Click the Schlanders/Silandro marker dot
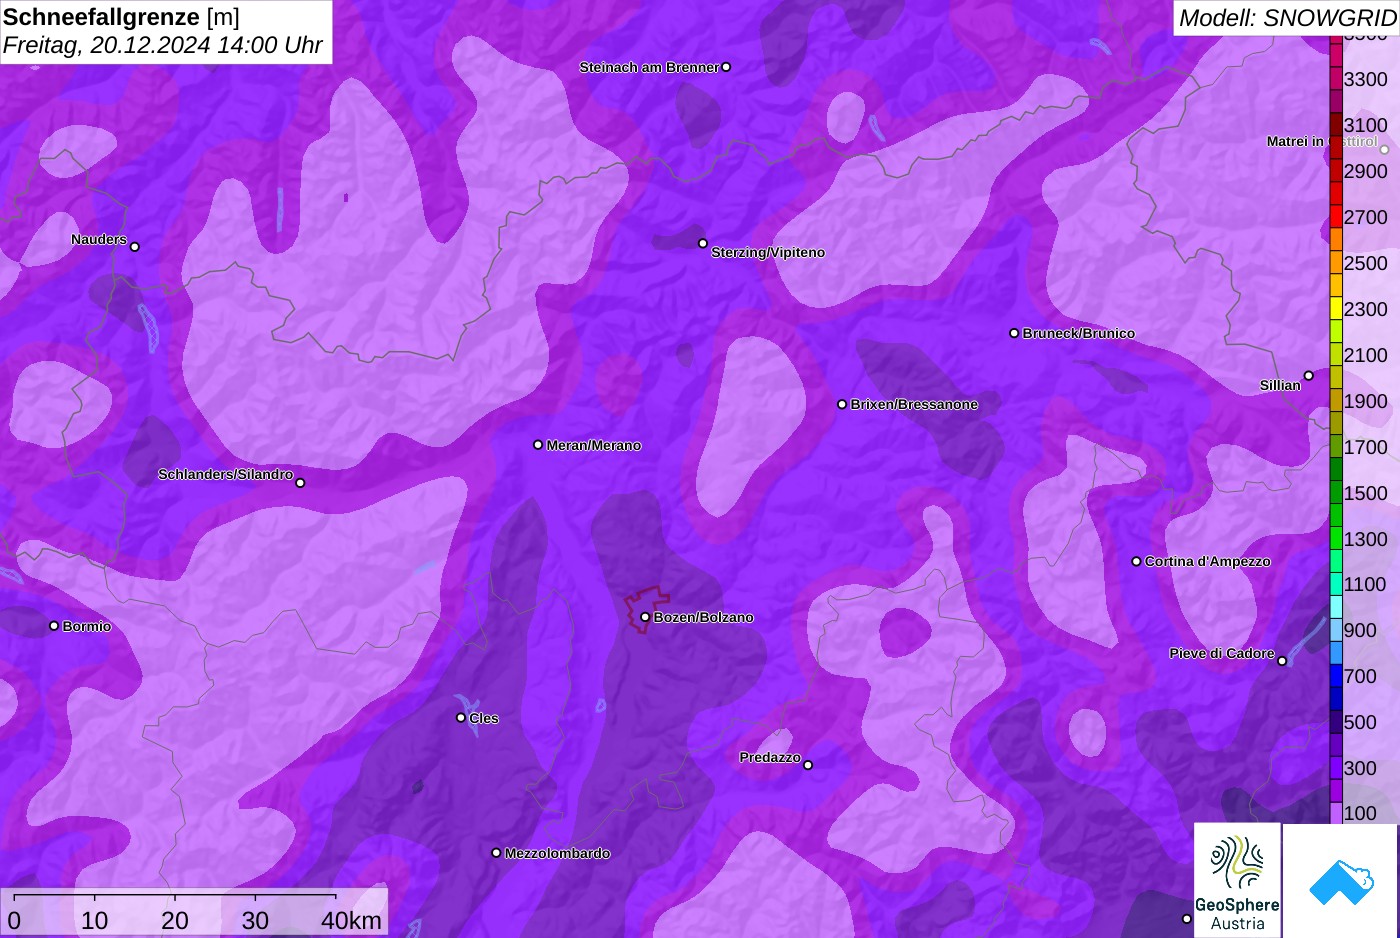 [300, 483]
